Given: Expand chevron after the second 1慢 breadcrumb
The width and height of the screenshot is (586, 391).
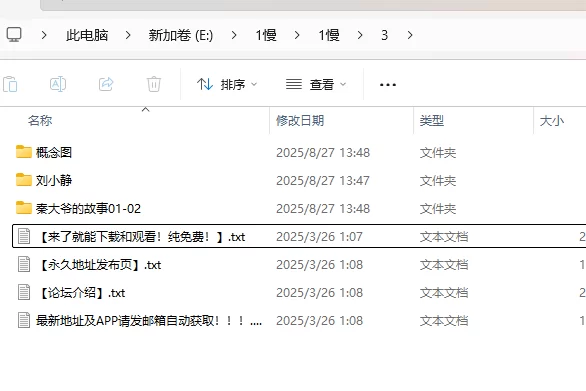Looking at the screenshot, I should (x=360, y=36).
